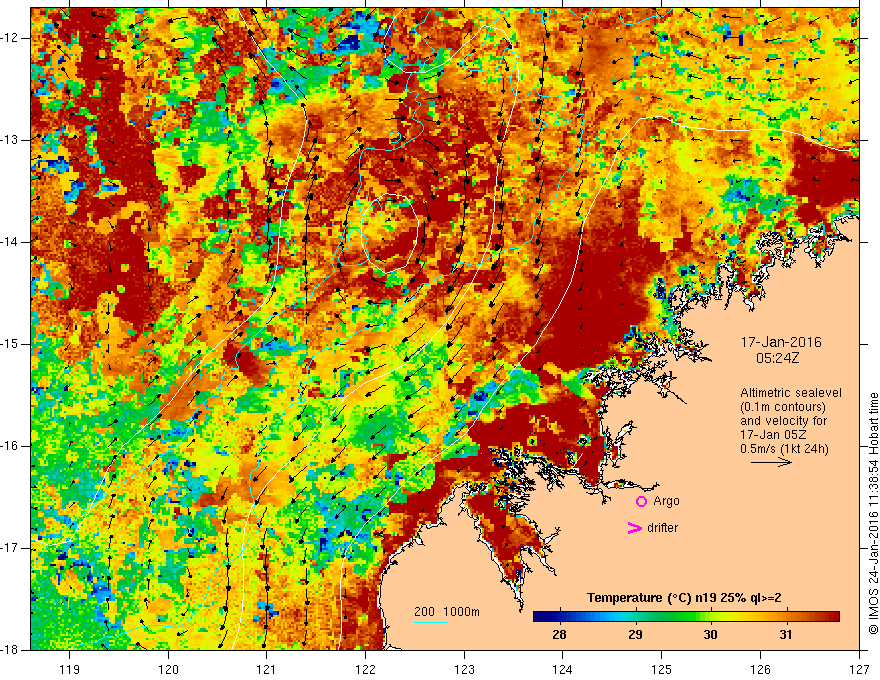Click the latitude axis label '-14'
This screenshot has height=680, width=880.
click(x=10, y=242)
